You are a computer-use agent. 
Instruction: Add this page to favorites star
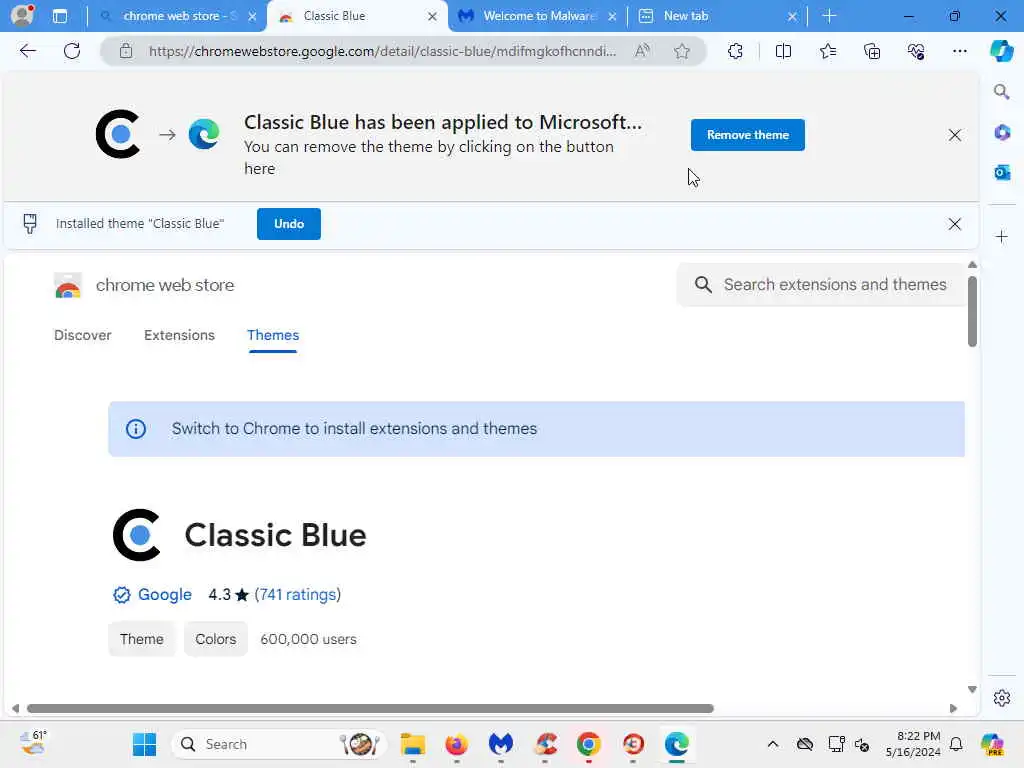click(x=682, y=51)
